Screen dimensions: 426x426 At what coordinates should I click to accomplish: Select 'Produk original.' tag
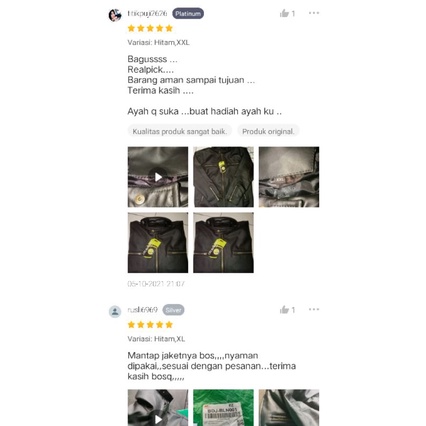point(268,131)
